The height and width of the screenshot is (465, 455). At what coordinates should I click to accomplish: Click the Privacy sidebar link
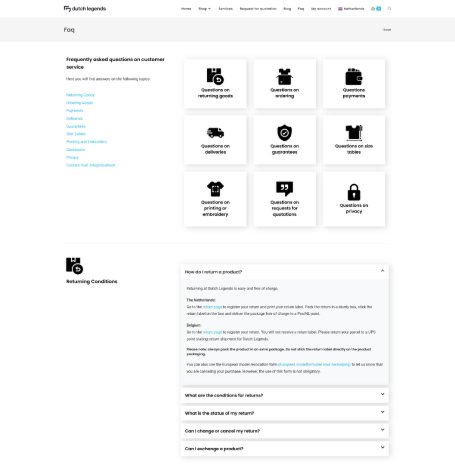(x=72, y=157)
